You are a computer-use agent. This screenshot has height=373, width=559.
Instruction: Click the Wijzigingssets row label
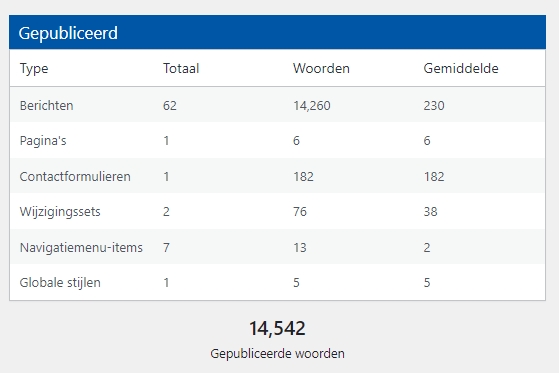pyautogui.click(x=60, y=212)
